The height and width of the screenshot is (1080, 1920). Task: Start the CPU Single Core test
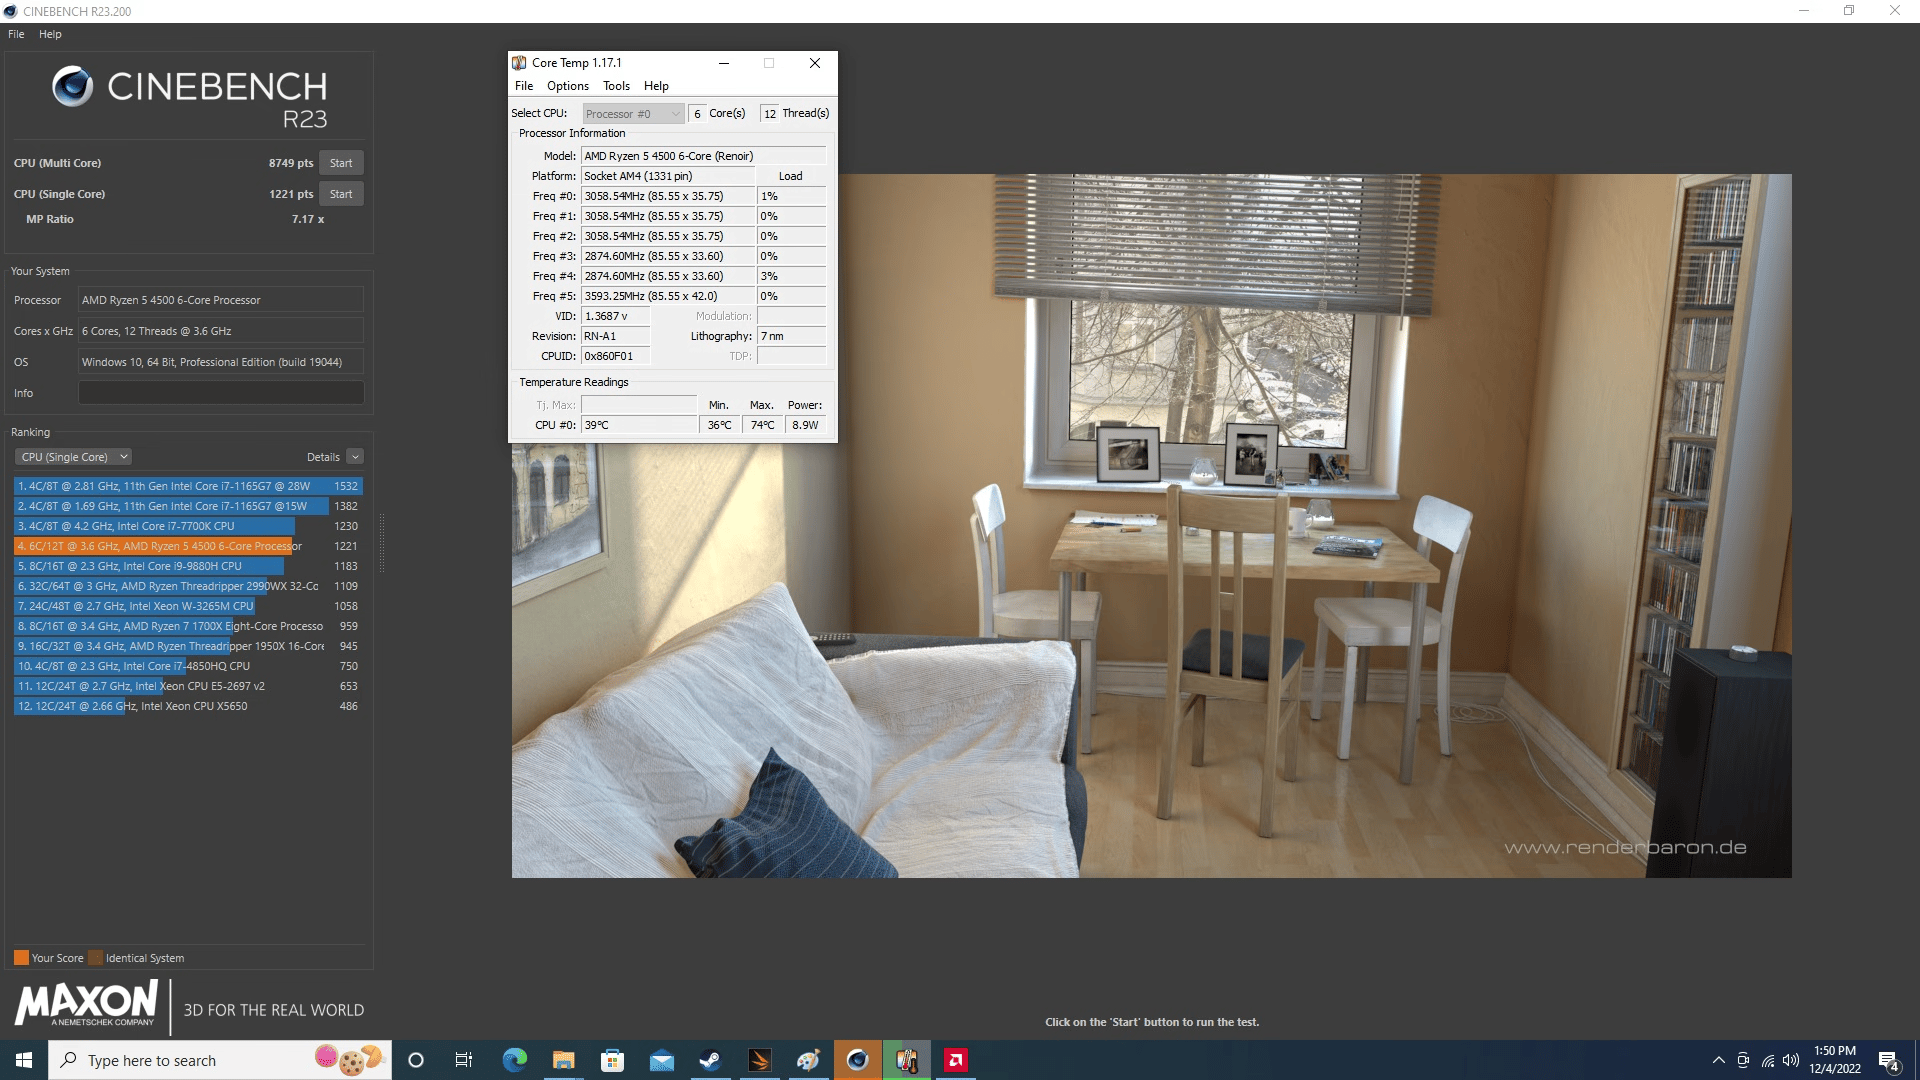[x=341, y=194]
